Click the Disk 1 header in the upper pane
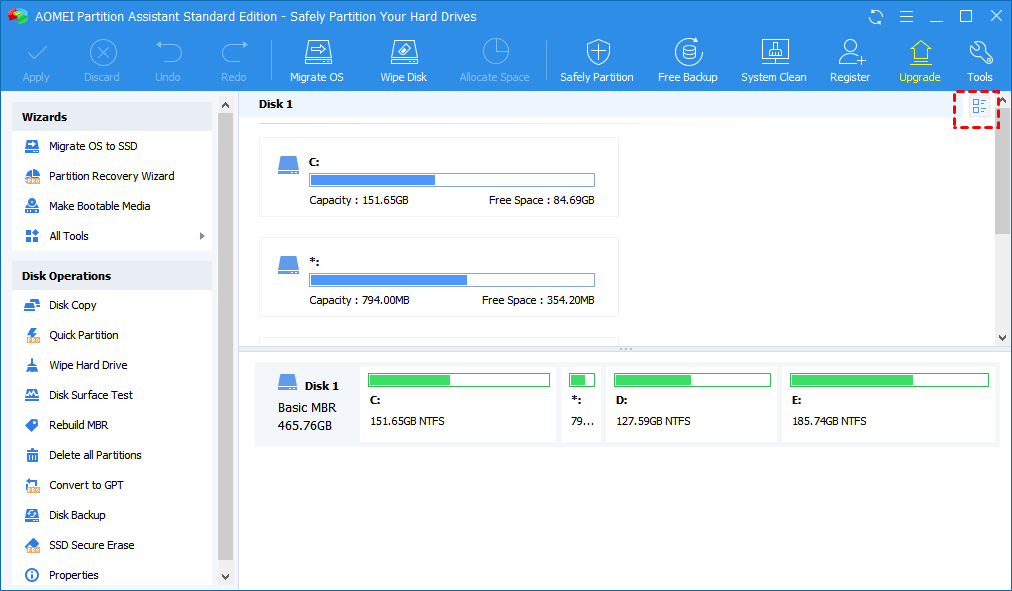 point(276,104)
